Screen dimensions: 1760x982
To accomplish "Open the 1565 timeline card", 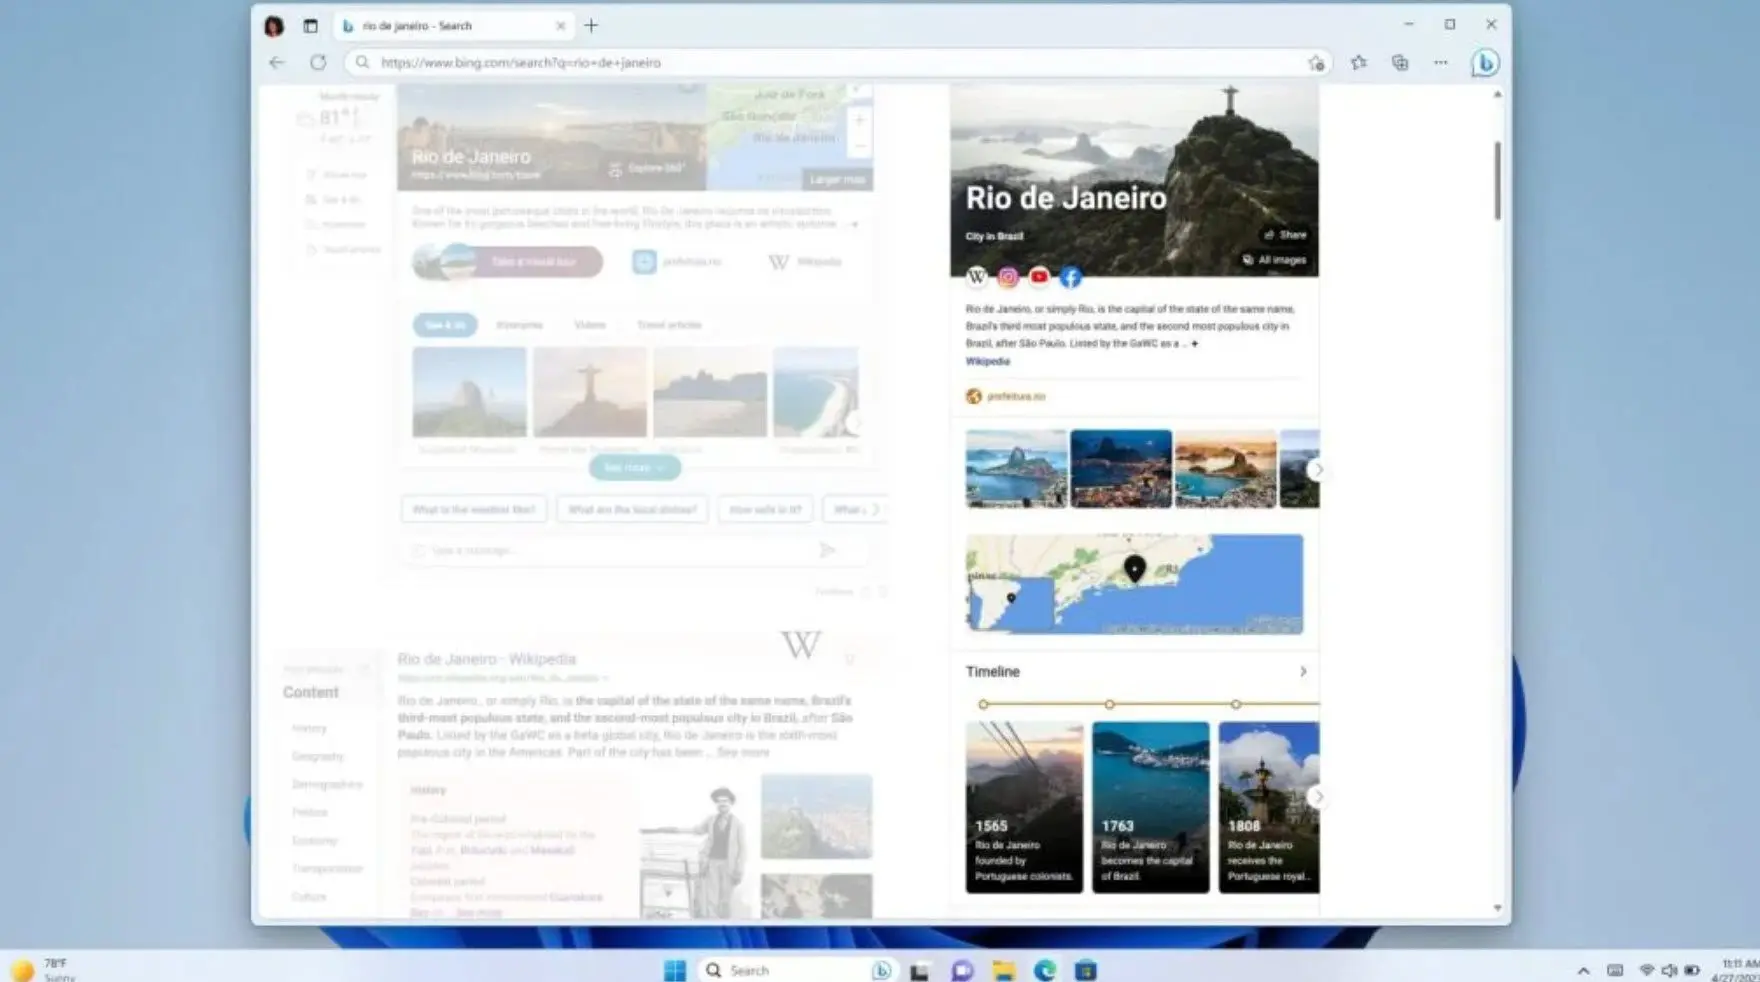I will coord(1024,807).
